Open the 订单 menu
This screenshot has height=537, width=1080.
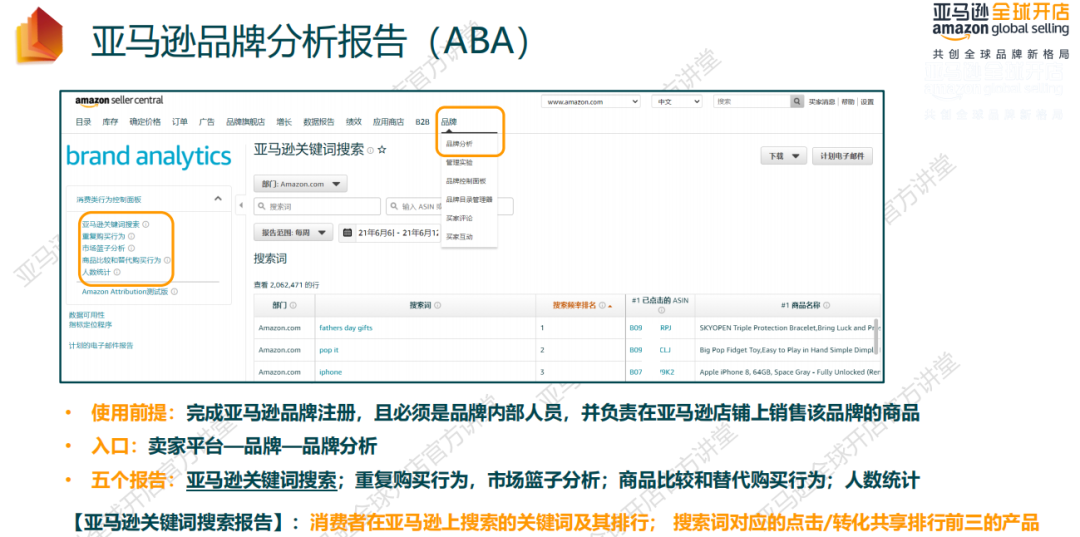point(180,122)
